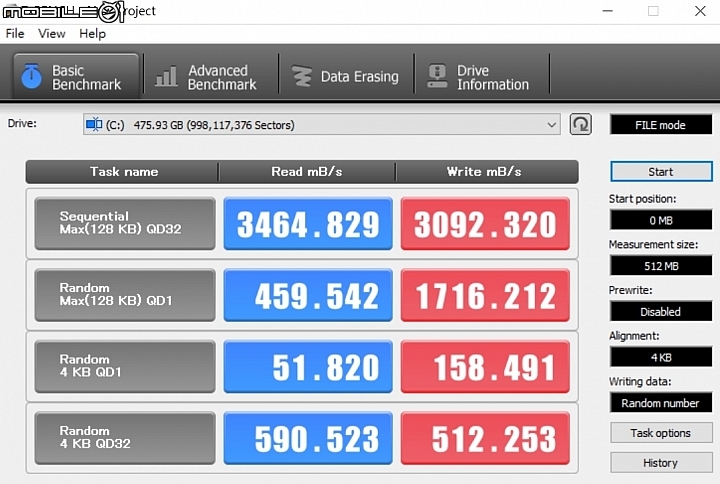
Task: Switch to the Advanced Benchmark tab
Action: click(211, 76)
